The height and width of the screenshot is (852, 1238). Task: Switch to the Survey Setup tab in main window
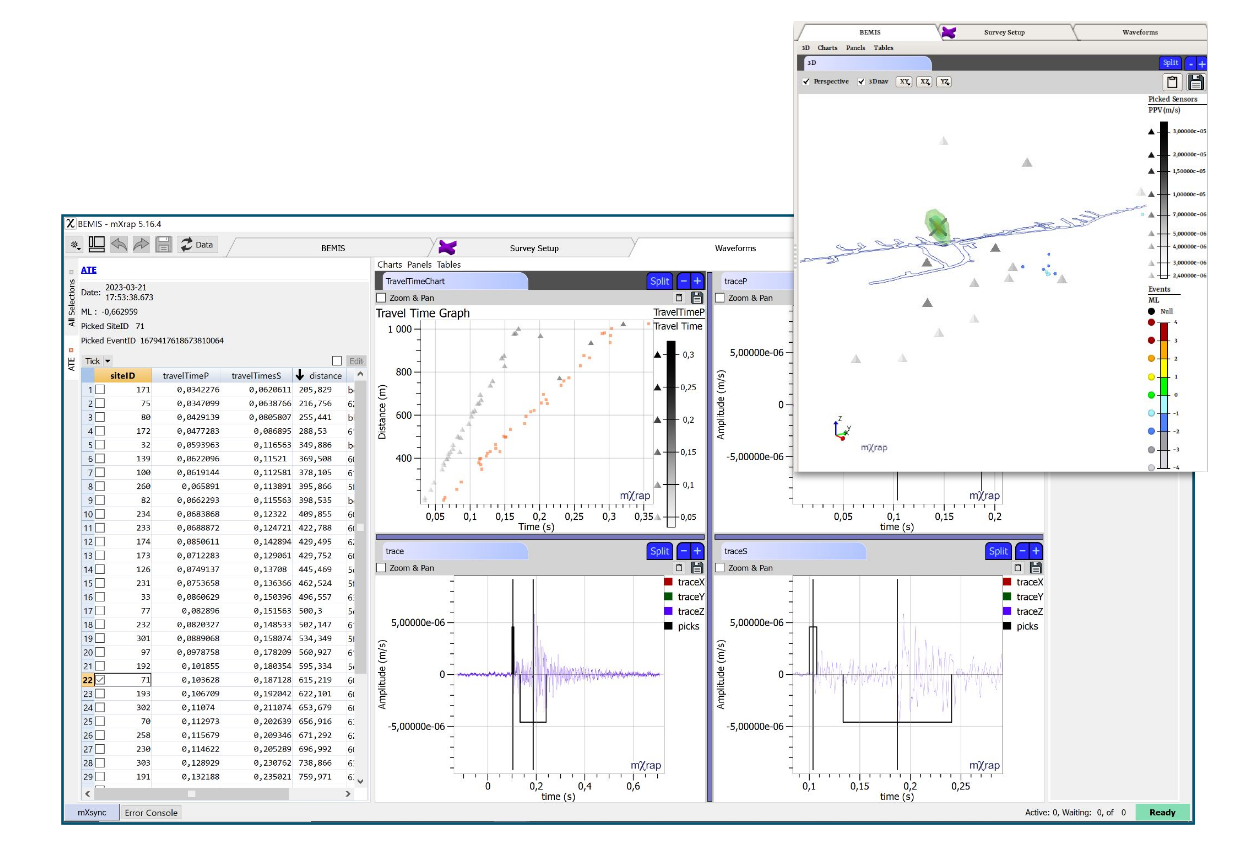(x=534, y=248)
